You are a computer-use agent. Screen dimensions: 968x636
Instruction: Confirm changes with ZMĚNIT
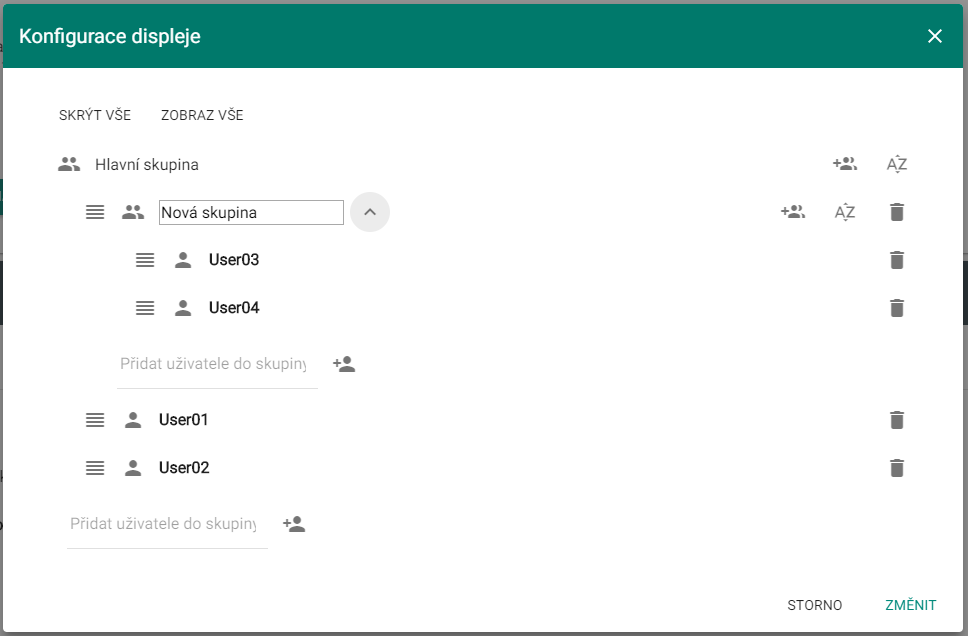911,605
